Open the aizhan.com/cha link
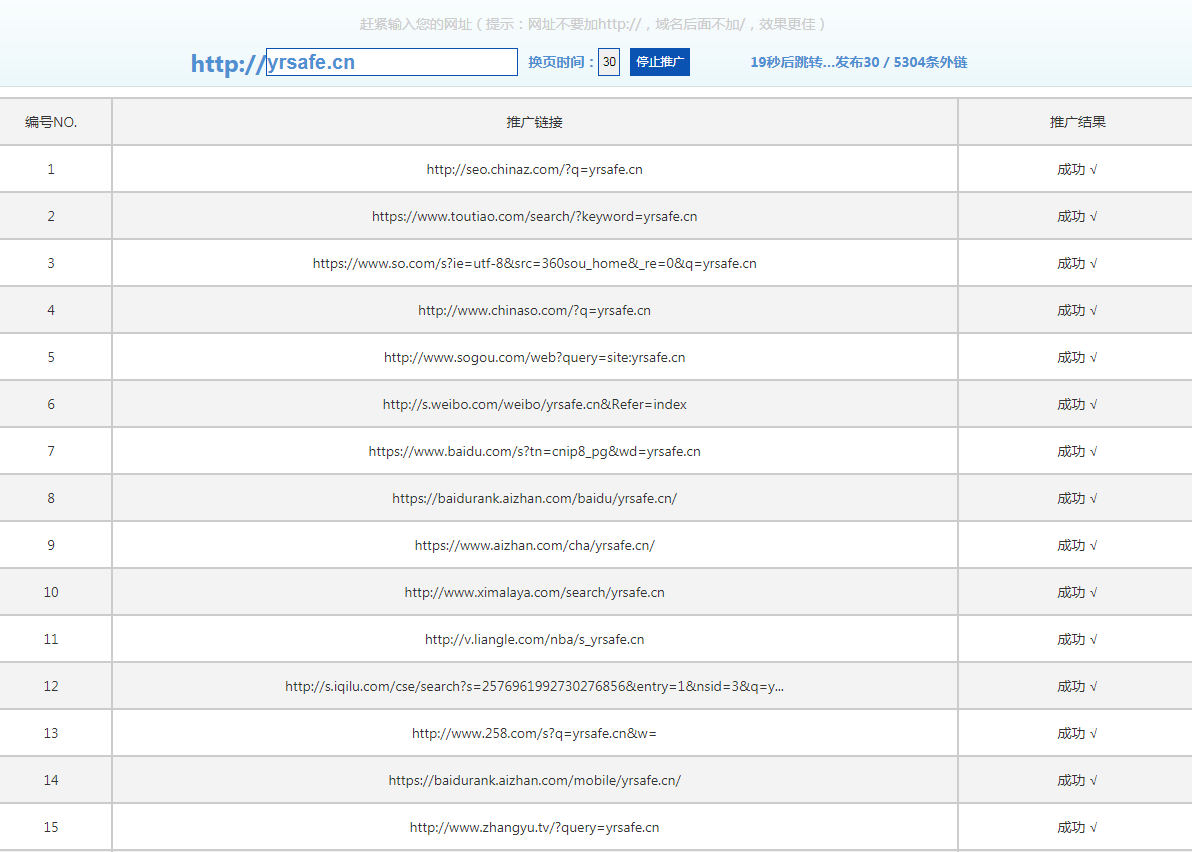 534,545
